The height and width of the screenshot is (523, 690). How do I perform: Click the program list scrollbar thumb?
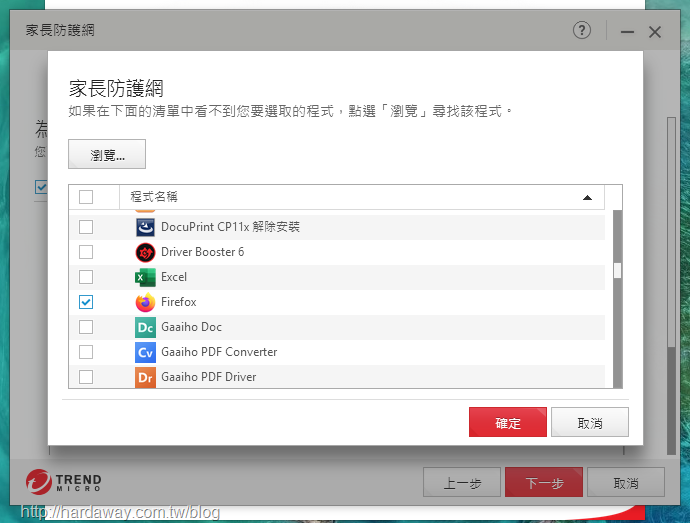[x=618, y=271]
